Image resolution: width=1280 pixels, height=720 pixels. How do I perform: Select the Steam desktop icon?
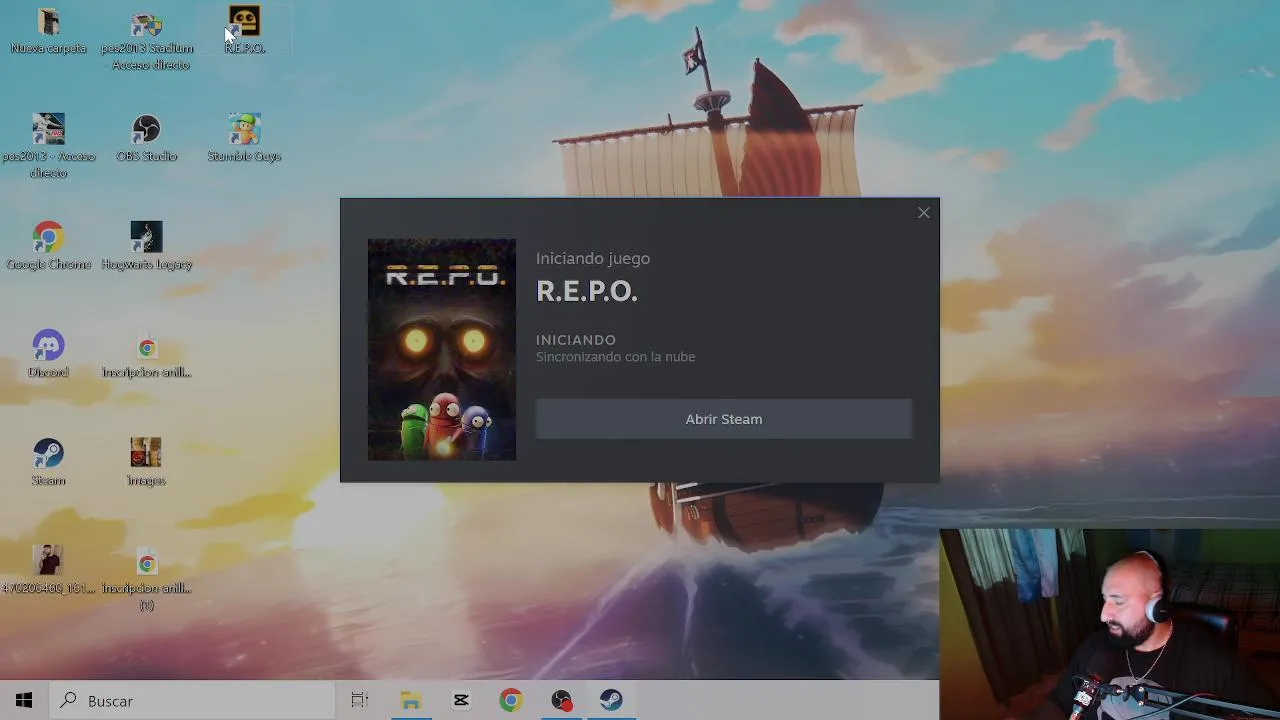point(48,462)
